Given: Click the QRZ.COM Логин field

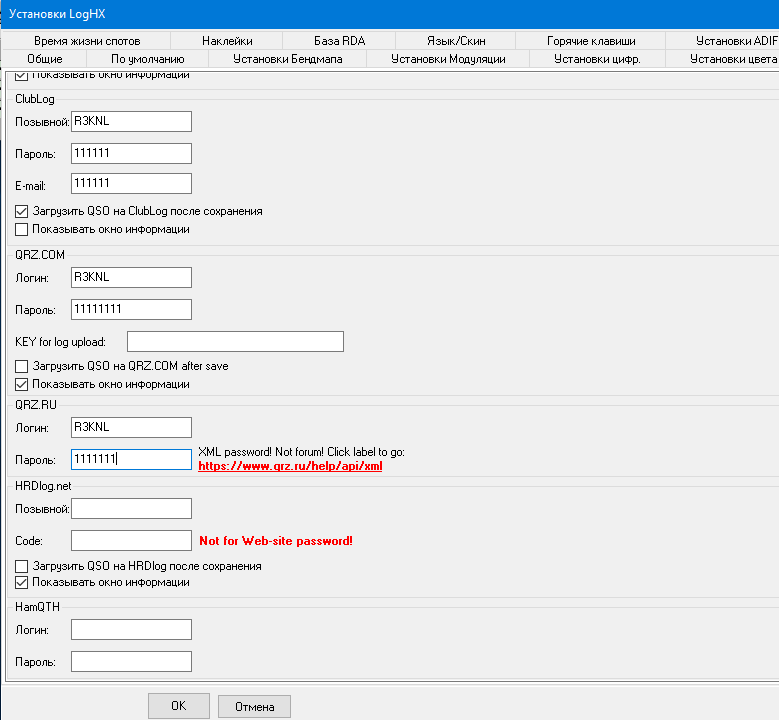Looking at the screenshot, I should (131, 277).
